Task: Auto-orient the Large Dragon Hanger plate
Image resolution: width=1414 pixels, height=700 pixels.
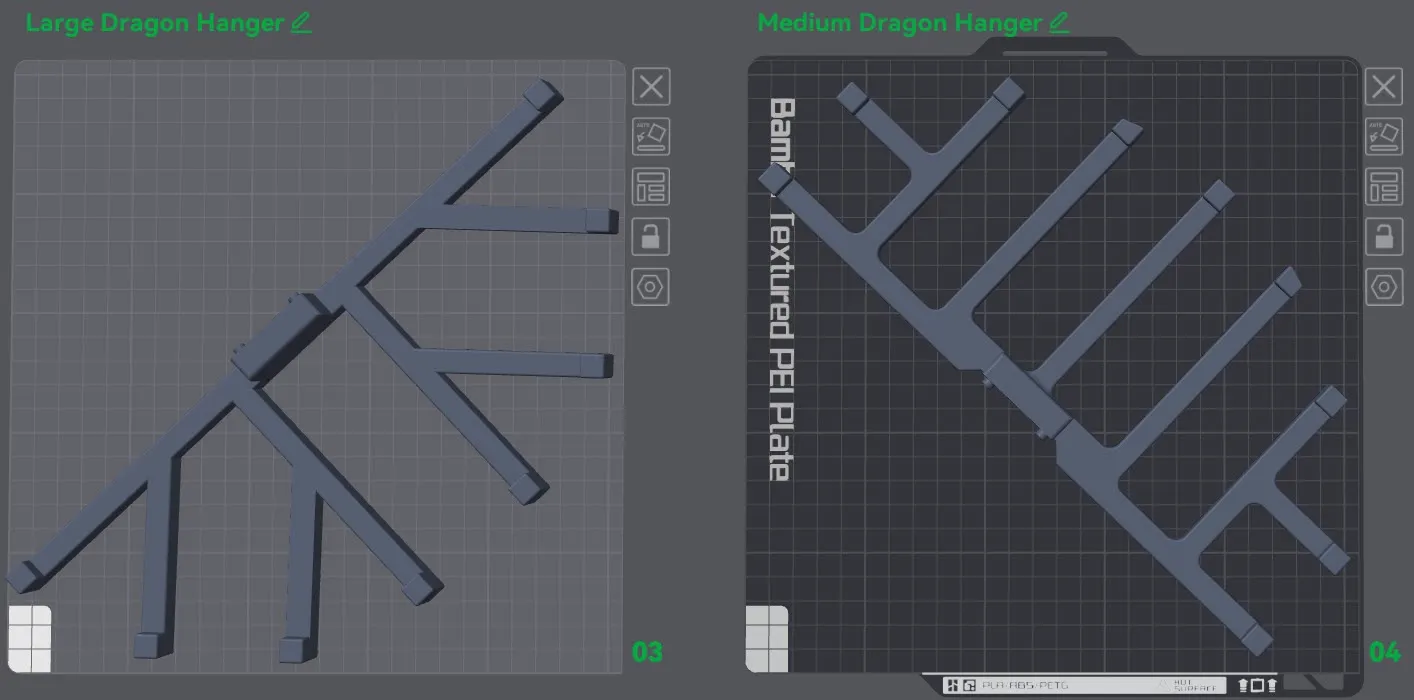Action: point(651,137)
